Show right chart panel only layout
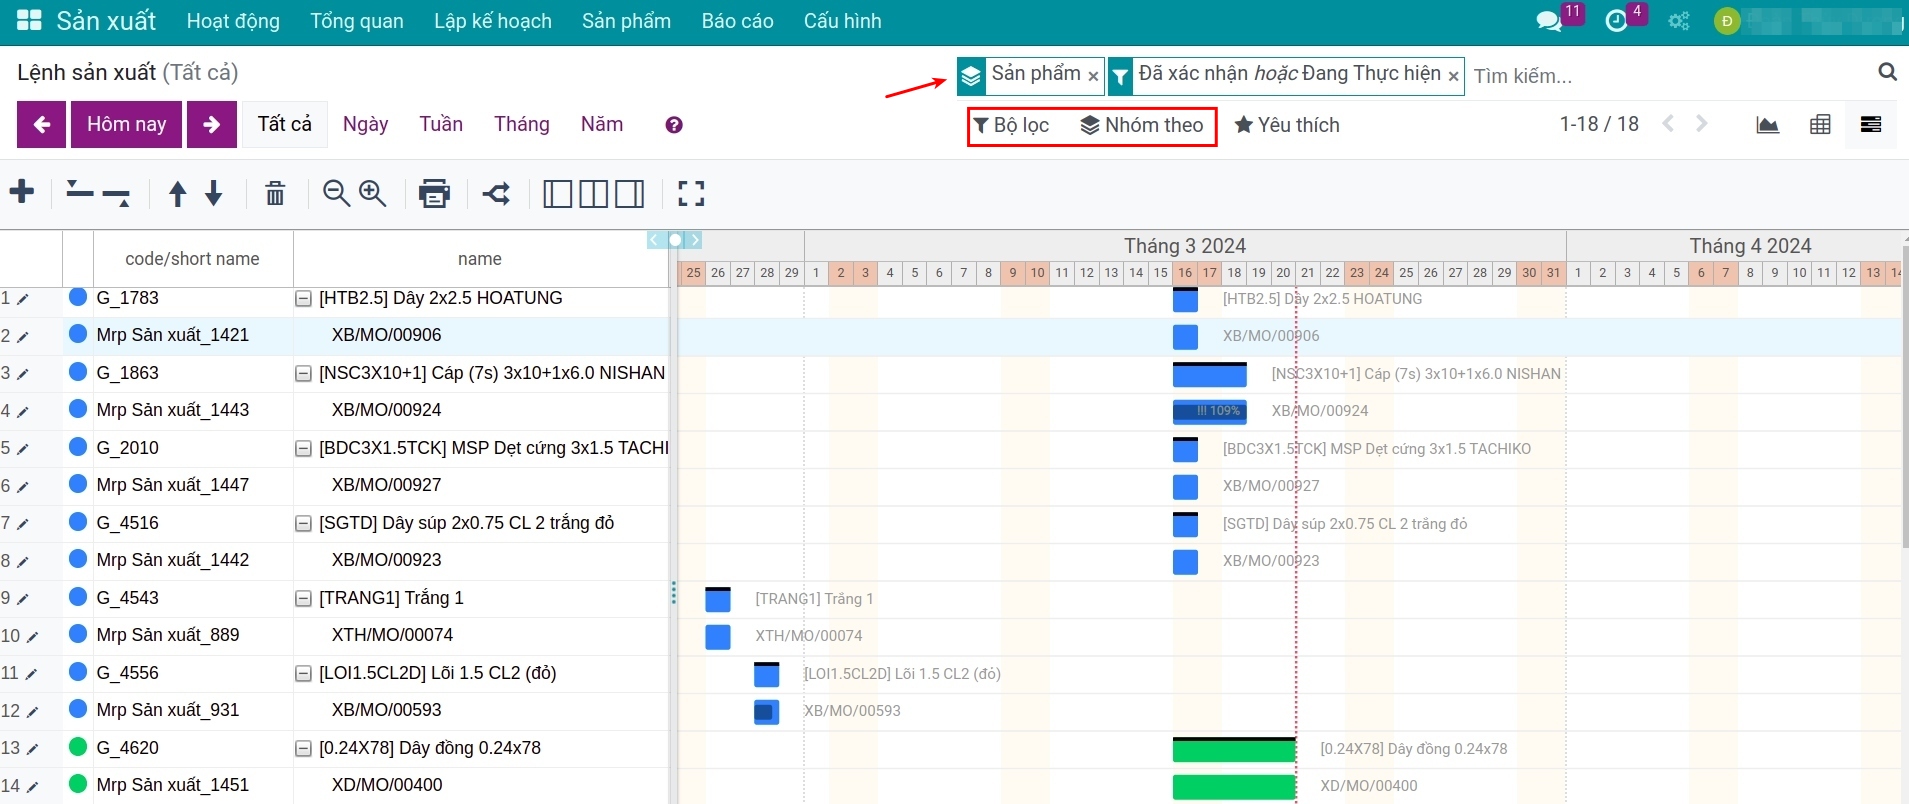 point(630,193)
